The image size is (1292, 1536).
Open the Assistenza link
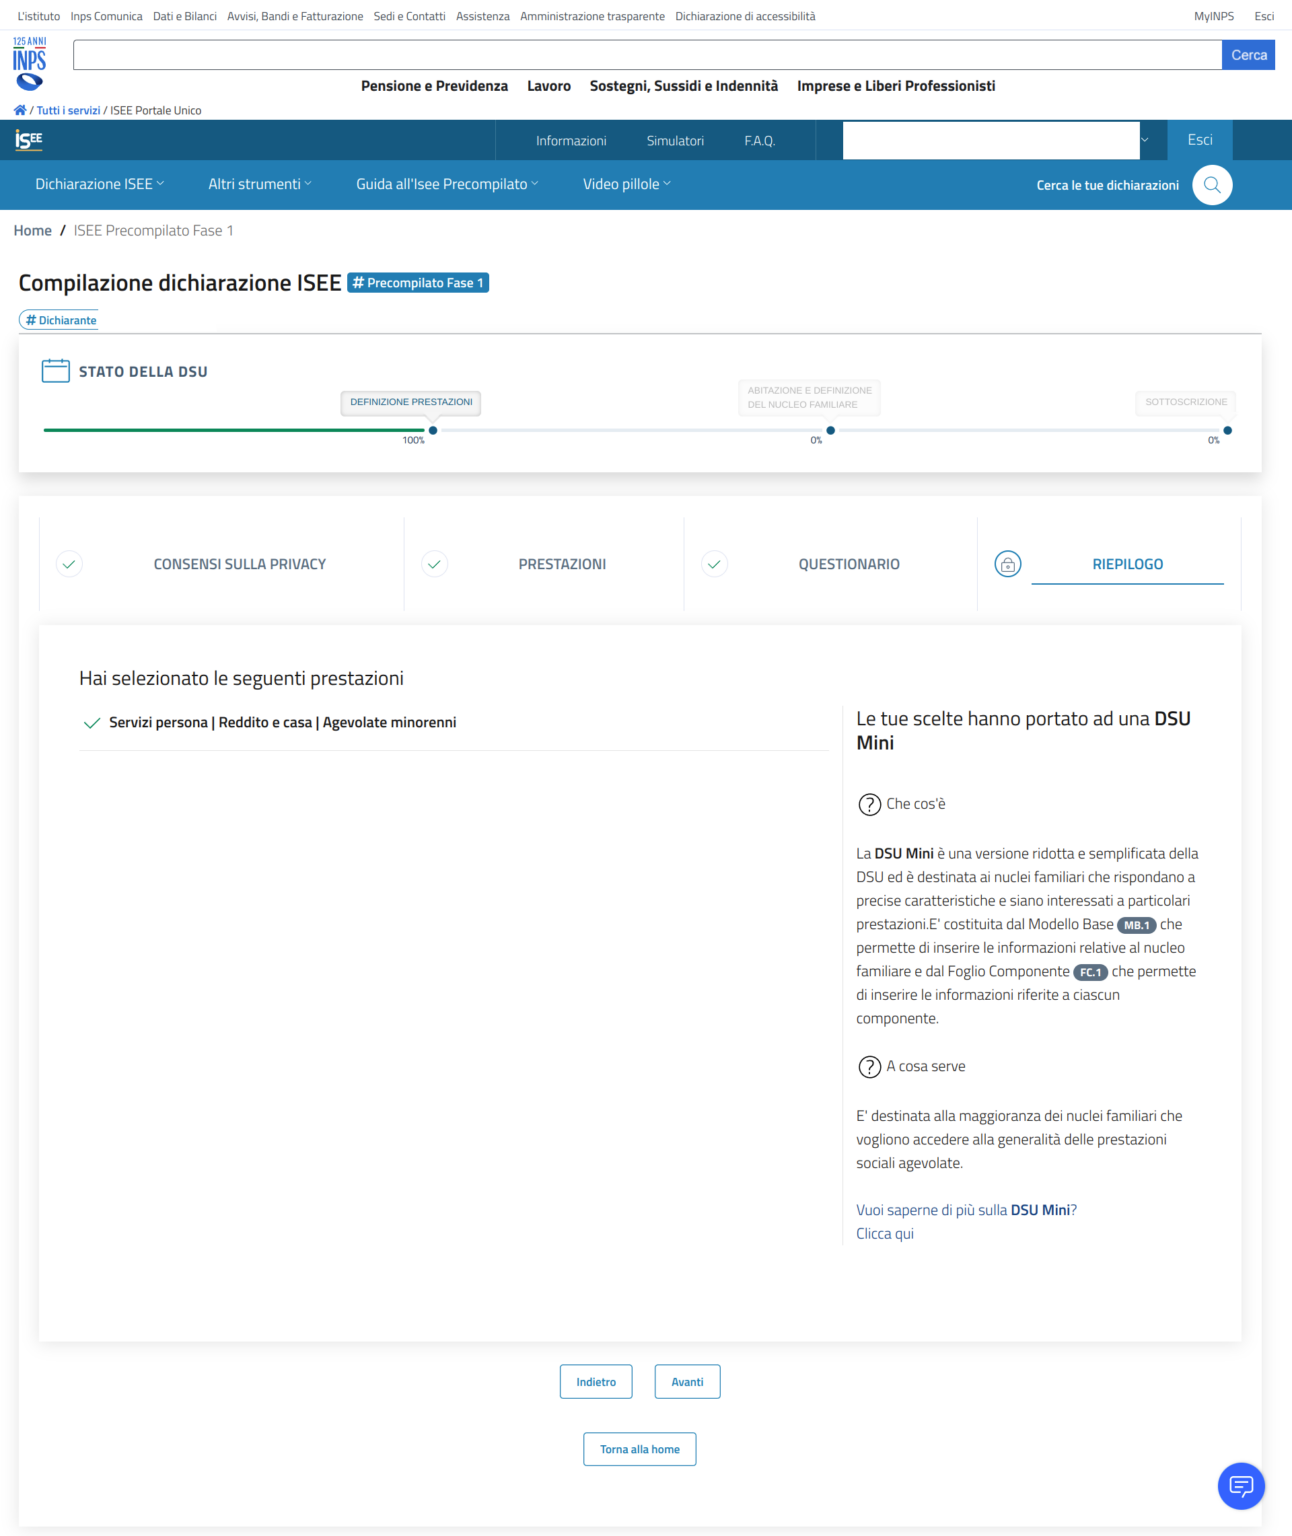point(483,16)
